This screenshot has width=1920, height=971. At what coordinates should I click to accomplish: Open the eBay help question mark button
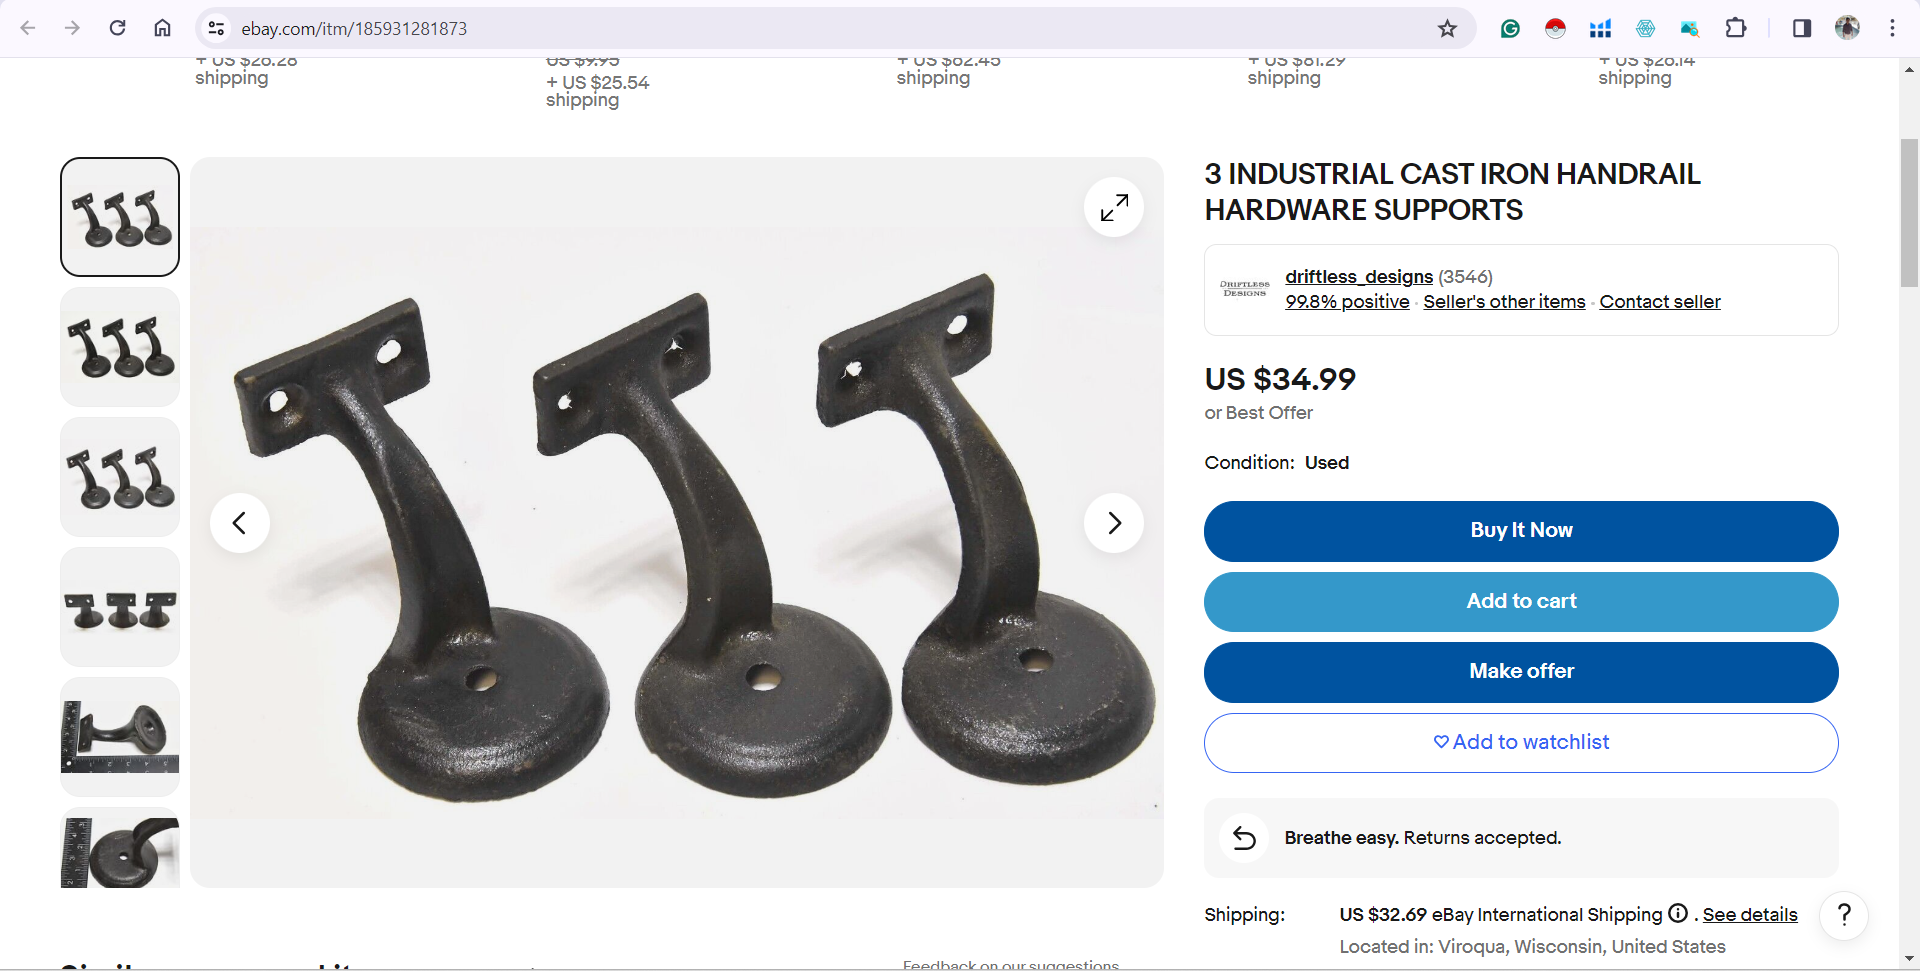point(1844,914)
